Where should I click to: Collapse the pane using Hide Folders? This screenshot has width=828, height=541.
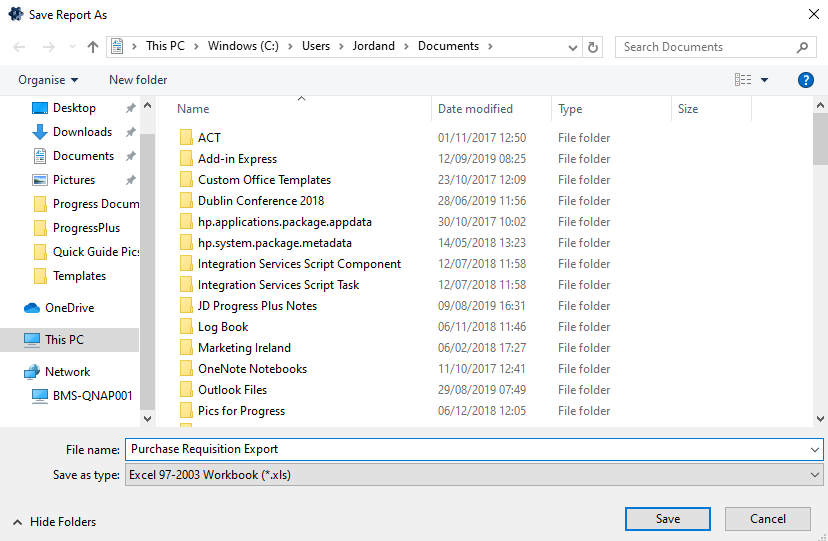tap(55, 522)
